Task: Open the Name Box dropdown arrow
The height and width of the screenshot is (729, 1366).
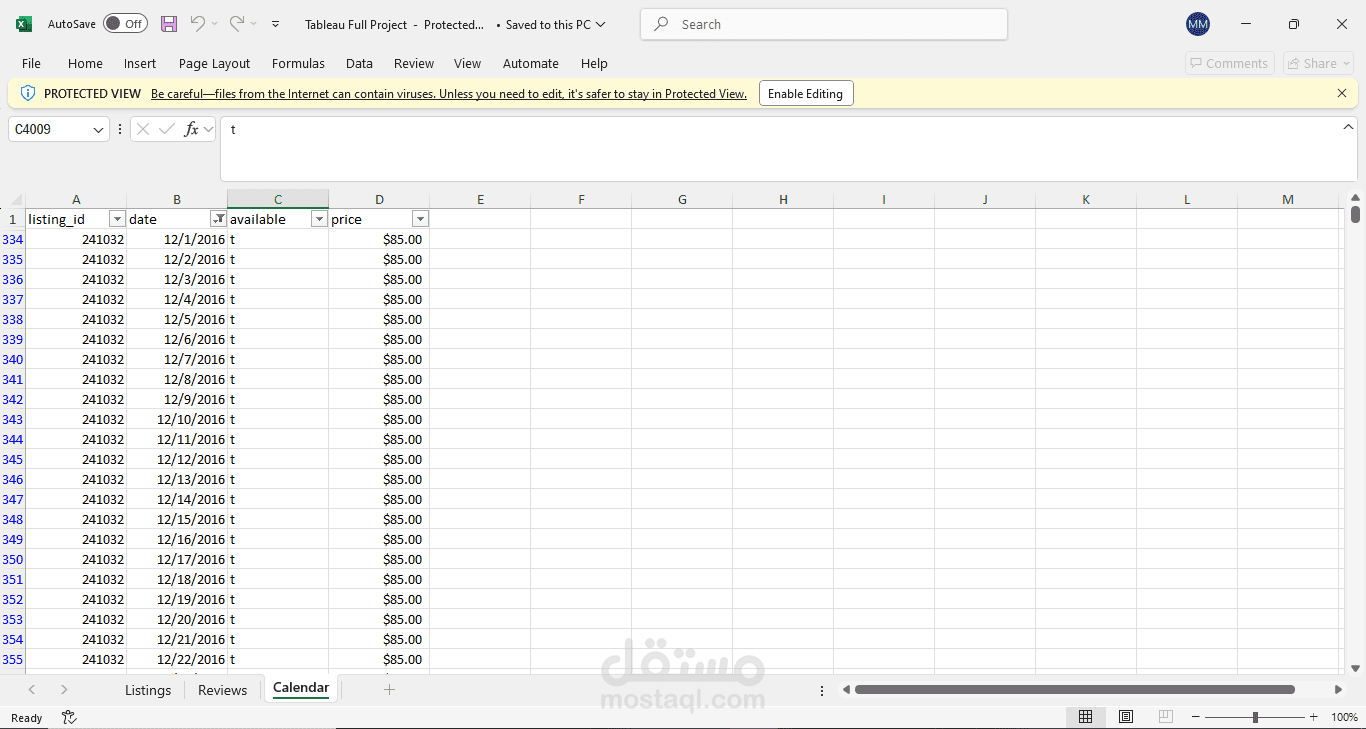Action: pos(98,129)
